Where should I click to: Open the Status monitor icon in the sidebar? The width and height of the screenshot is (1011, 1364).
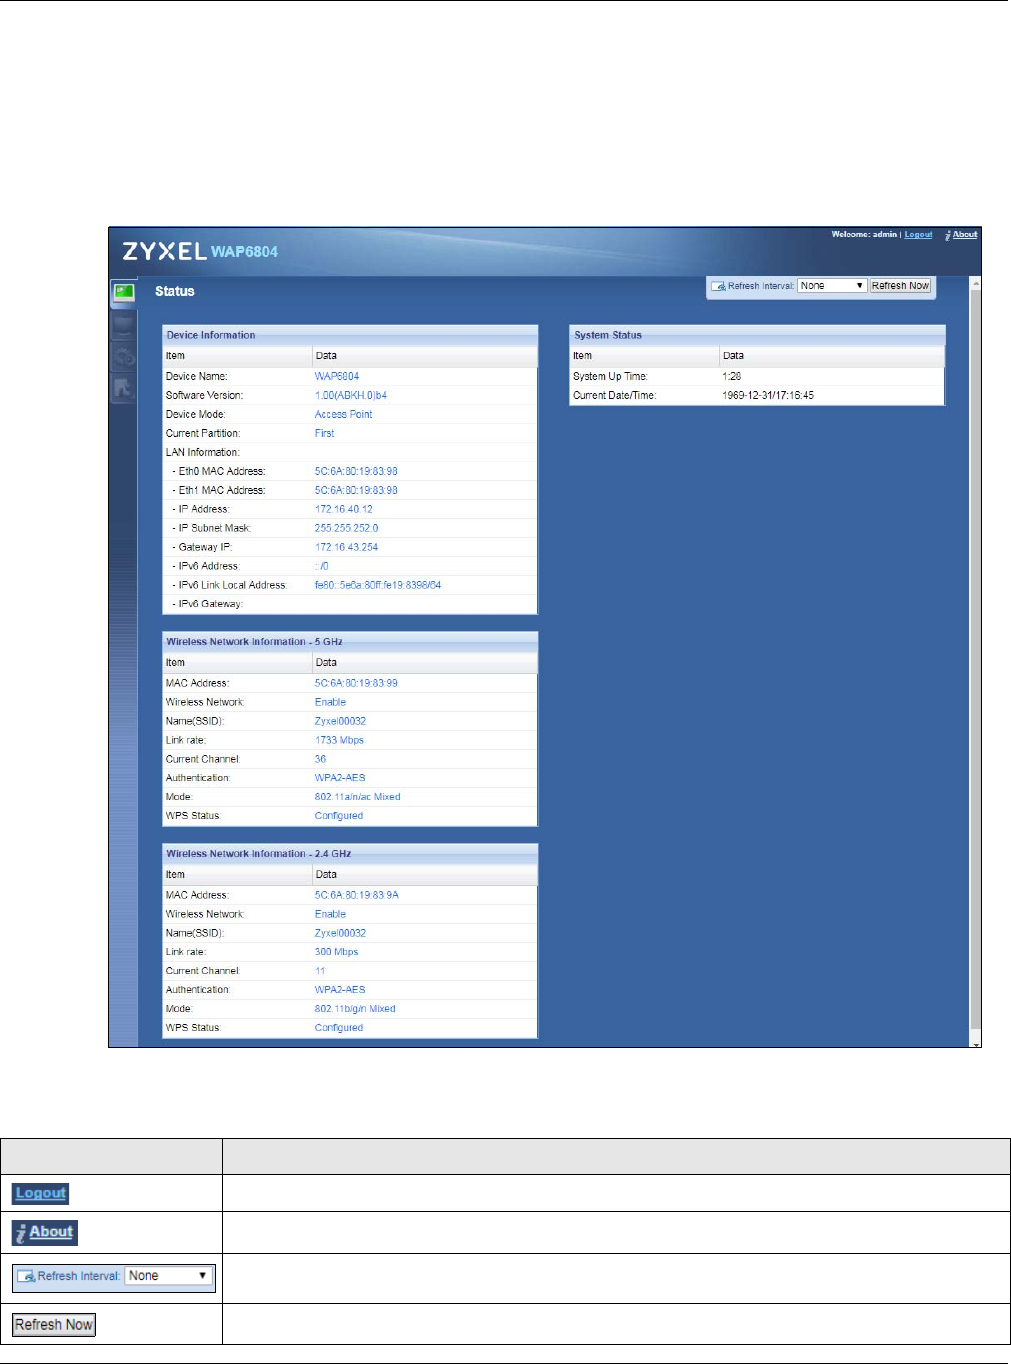pyautogui.click(x=123, y=292)
